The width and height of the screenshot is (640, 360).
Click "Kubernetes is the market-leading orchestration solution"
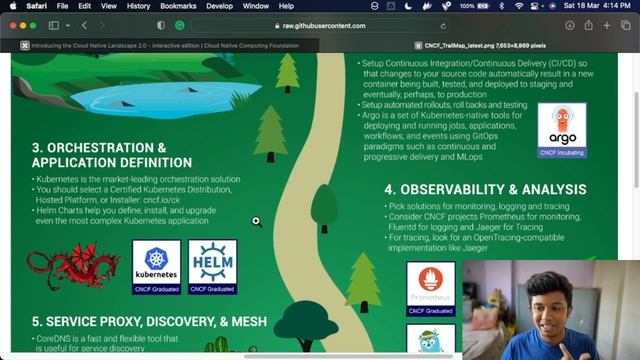point(138,179)
